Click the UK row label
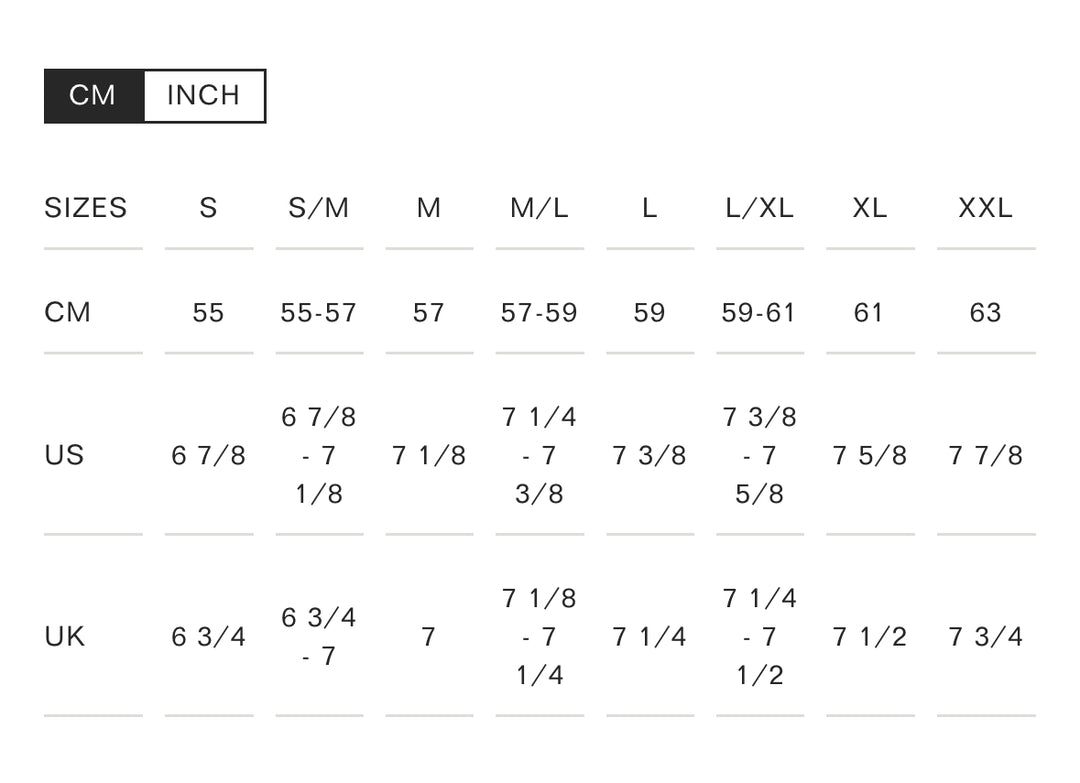 pyautogui.click(x=65, y=637)
